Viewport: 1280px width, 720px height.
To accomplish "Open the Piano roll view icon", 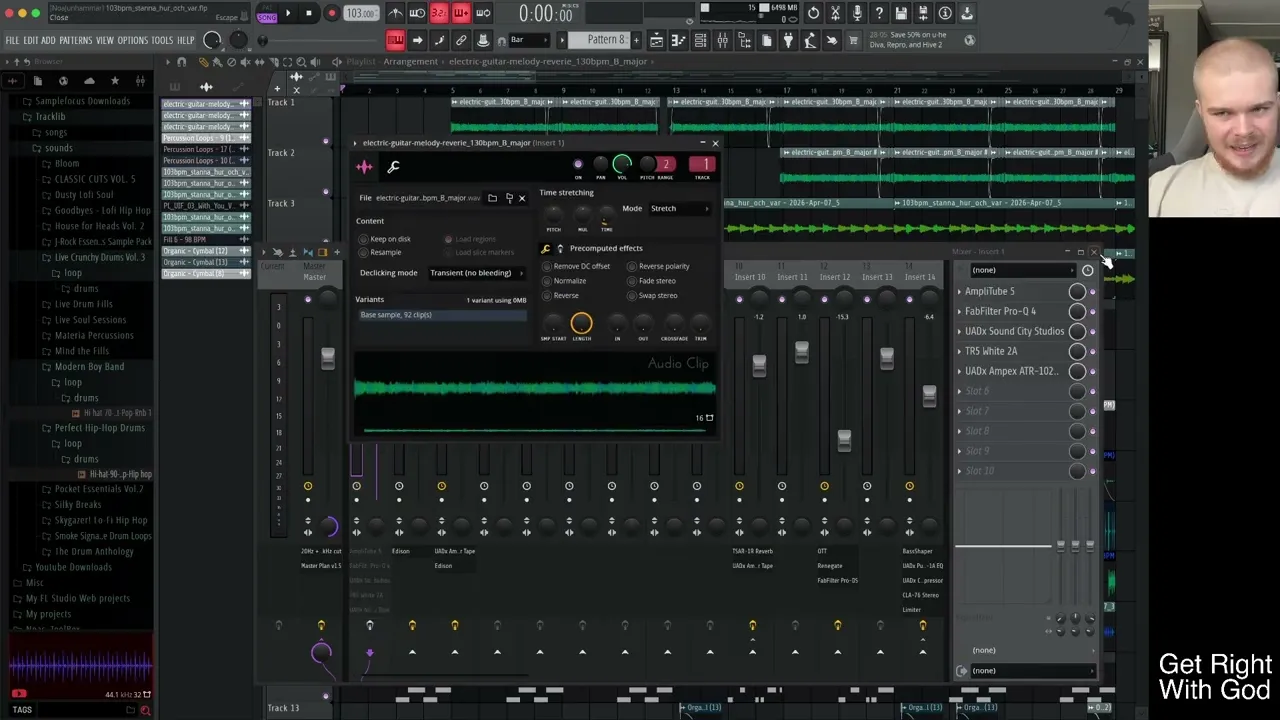I will (678, 40).
